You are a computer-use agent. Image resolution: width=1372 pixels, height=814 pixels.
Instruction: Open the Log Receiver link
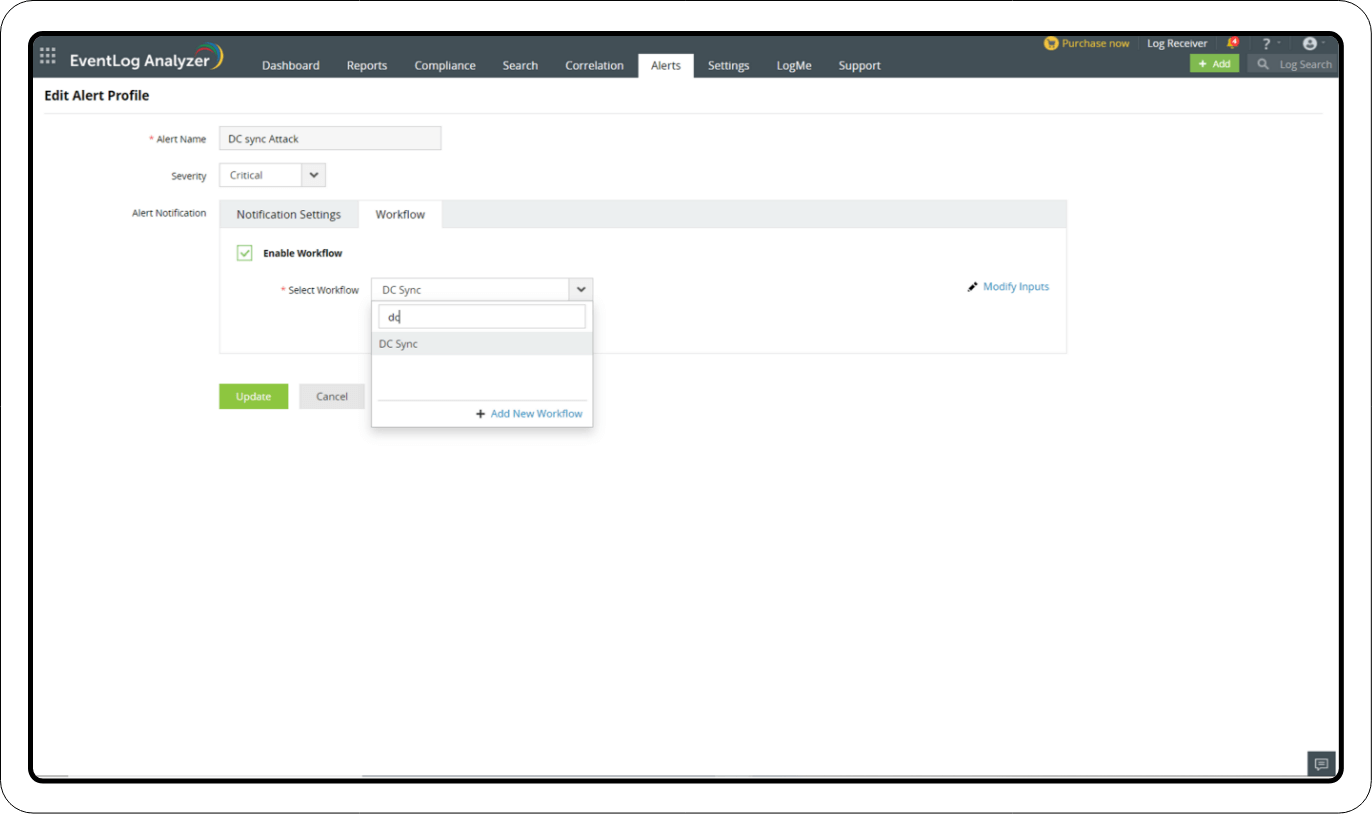1177,44
